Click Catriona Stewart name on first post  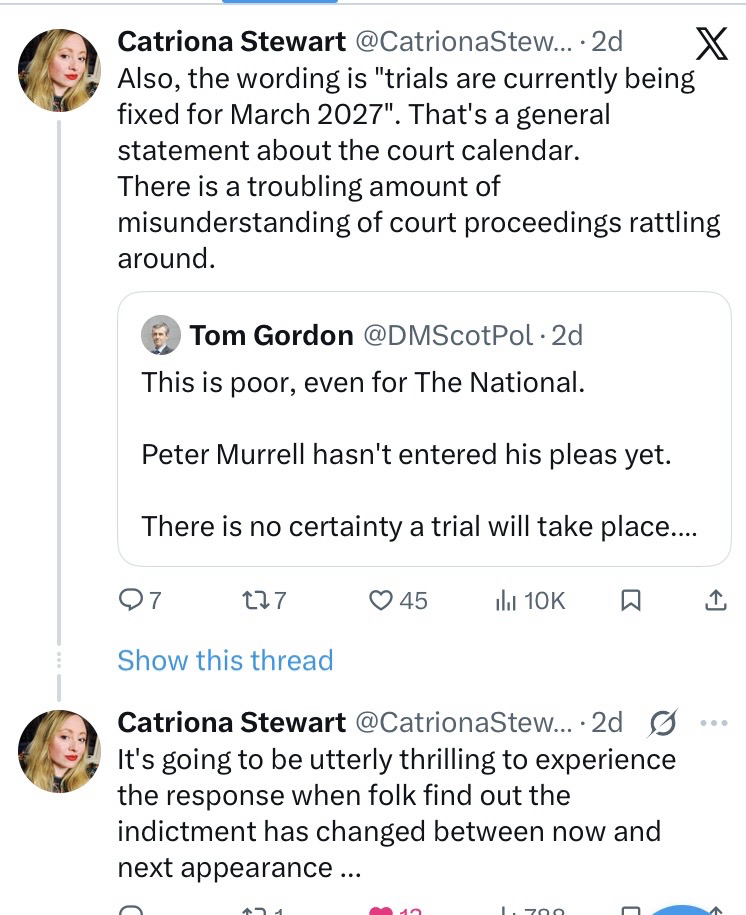(x=232, y=41)
